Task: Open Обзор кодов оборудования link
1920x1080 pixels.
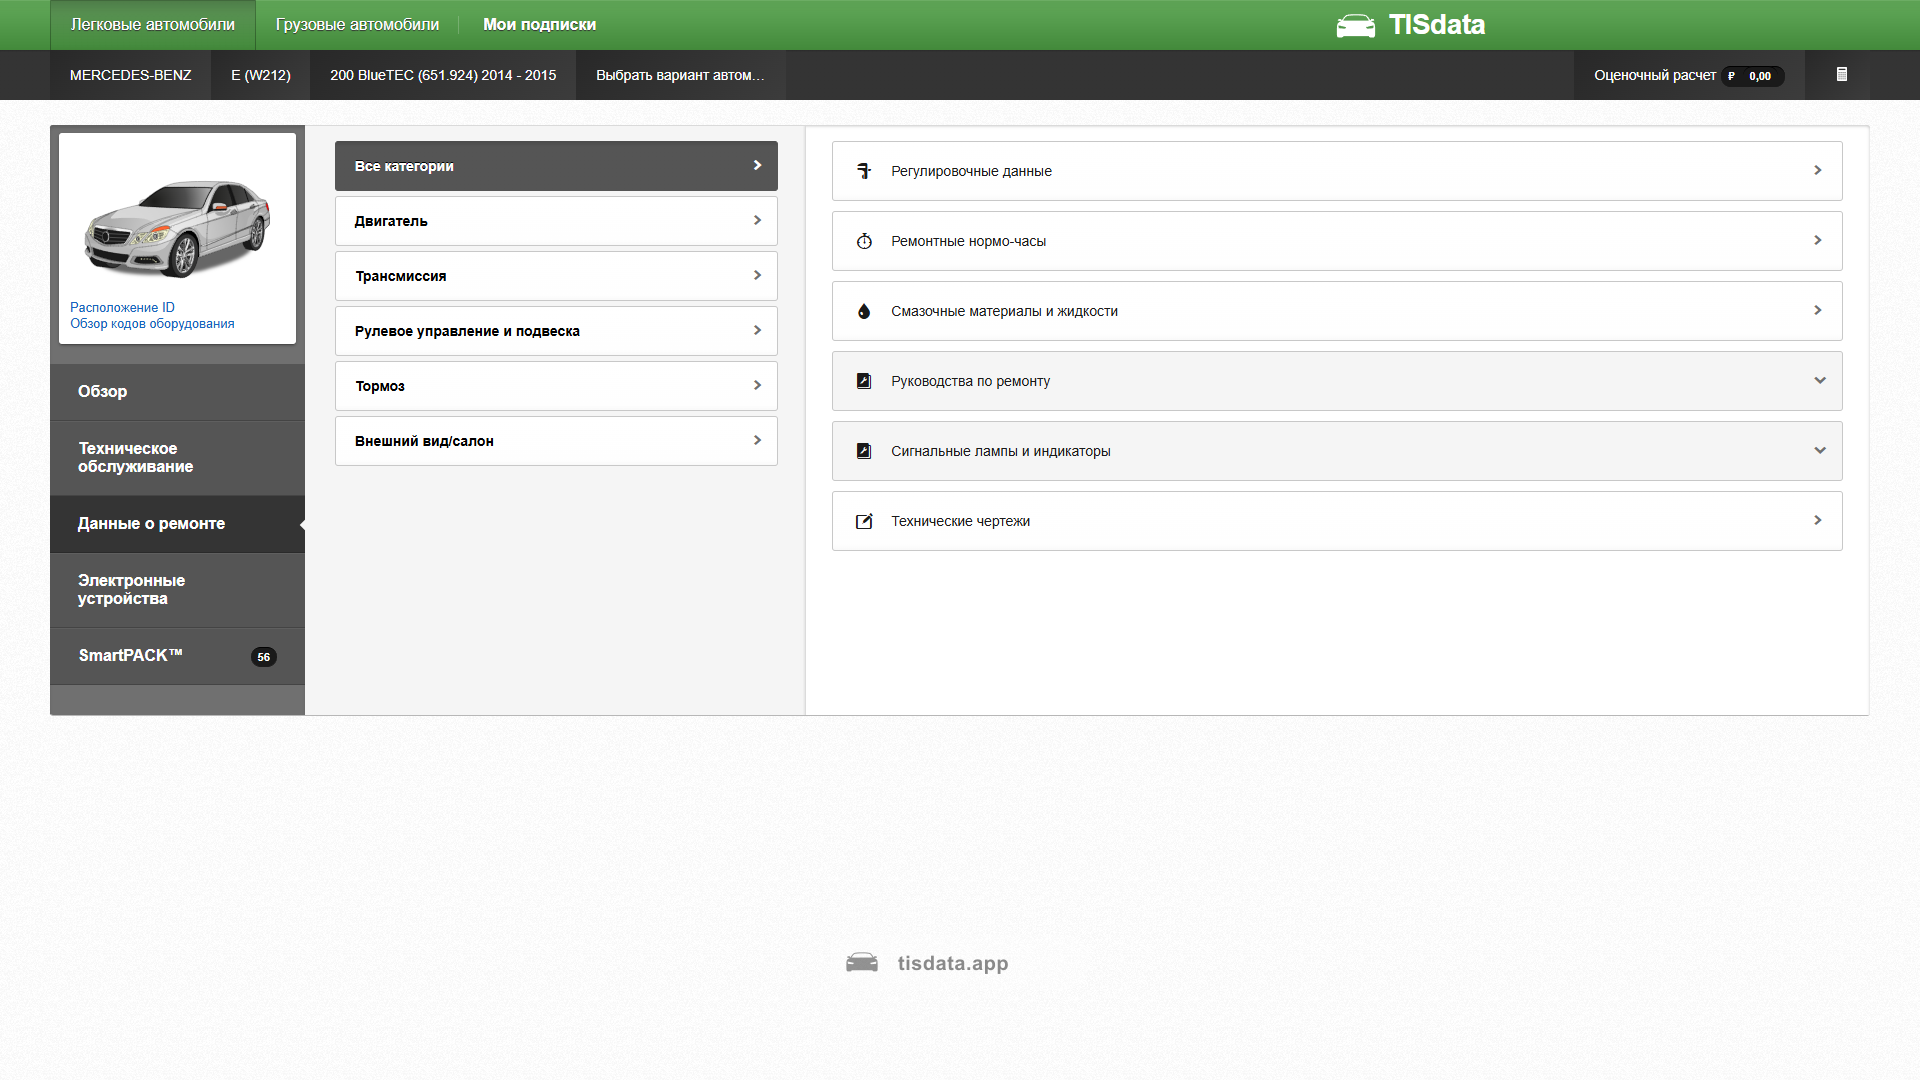Action: (x=152, y=324)
